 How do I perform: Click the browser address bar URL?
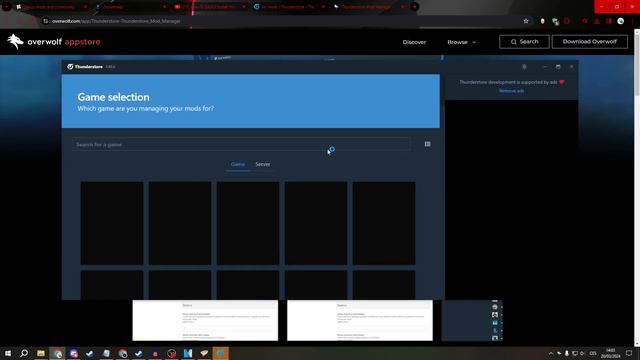(x=116, y=21)
